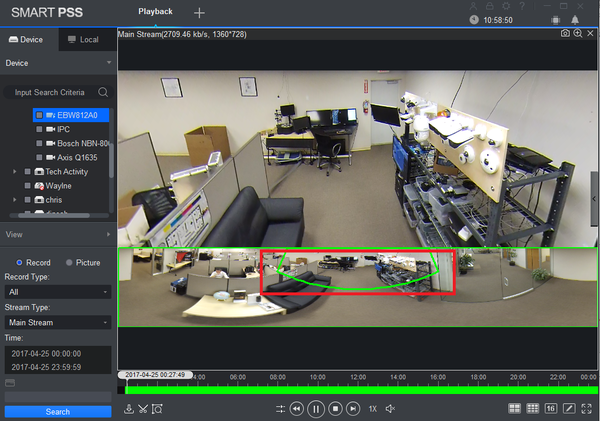Switch to the Device tab
The image size is (600, 421).
click(x=29, y=39)
